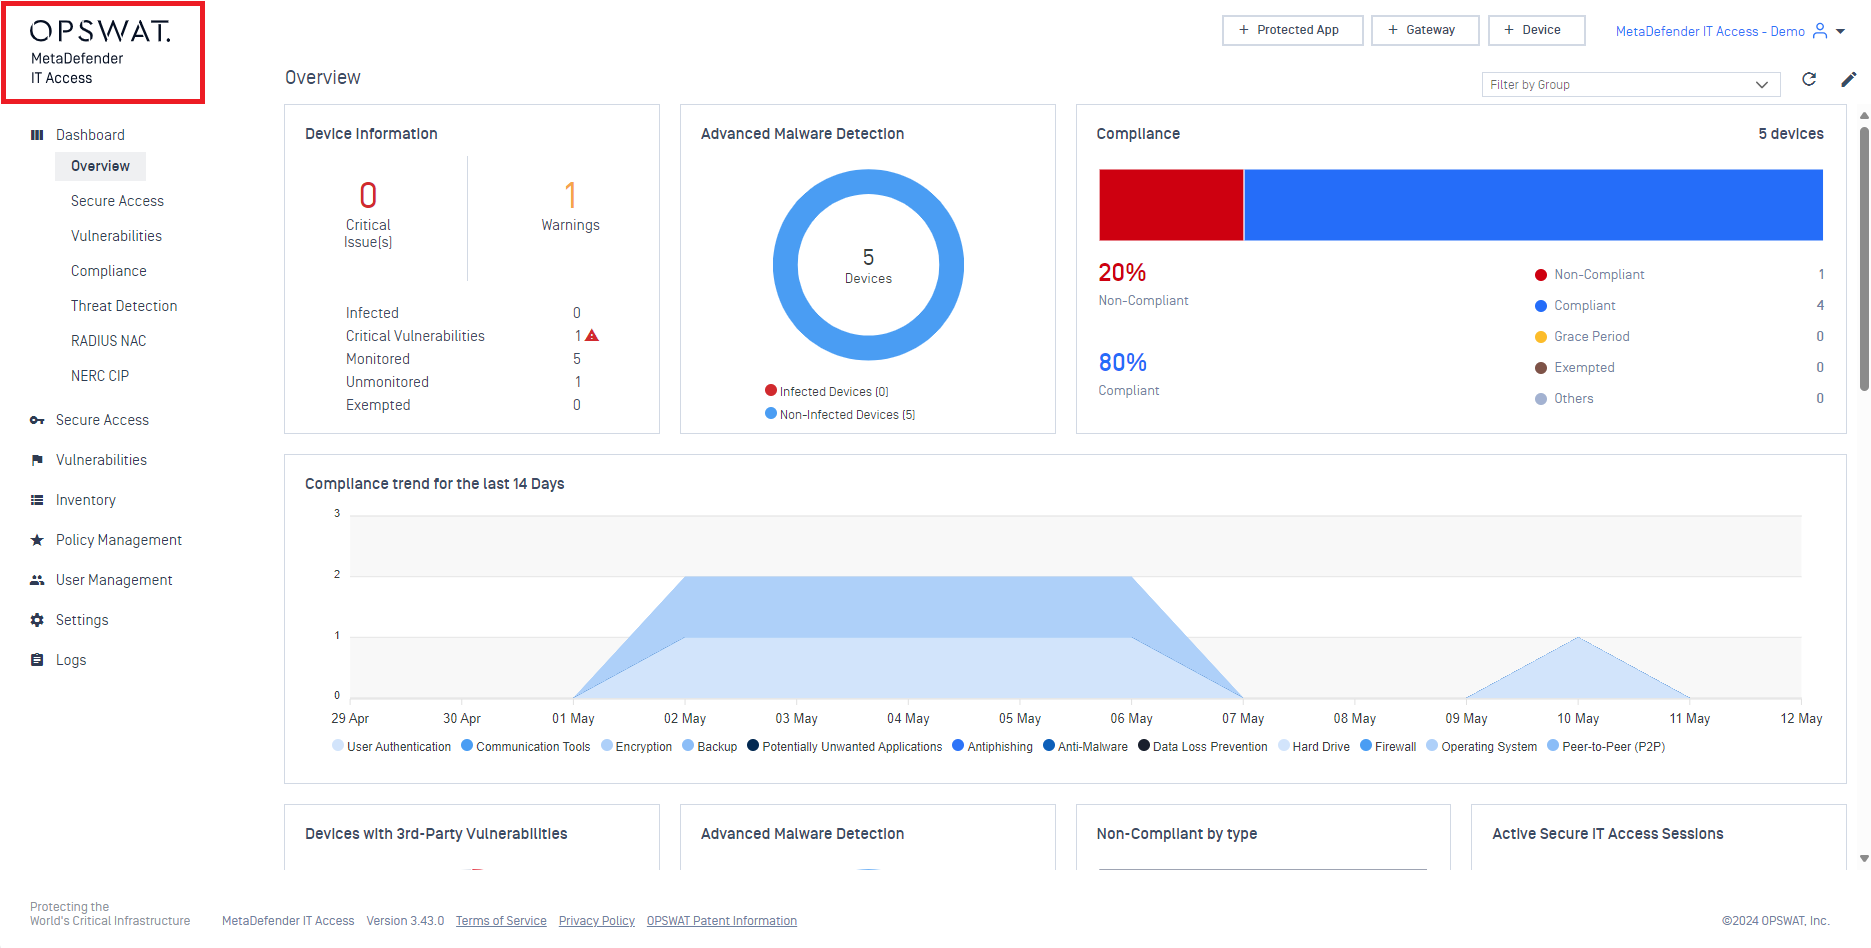Toggle Hard Drive legend series

1313,746
